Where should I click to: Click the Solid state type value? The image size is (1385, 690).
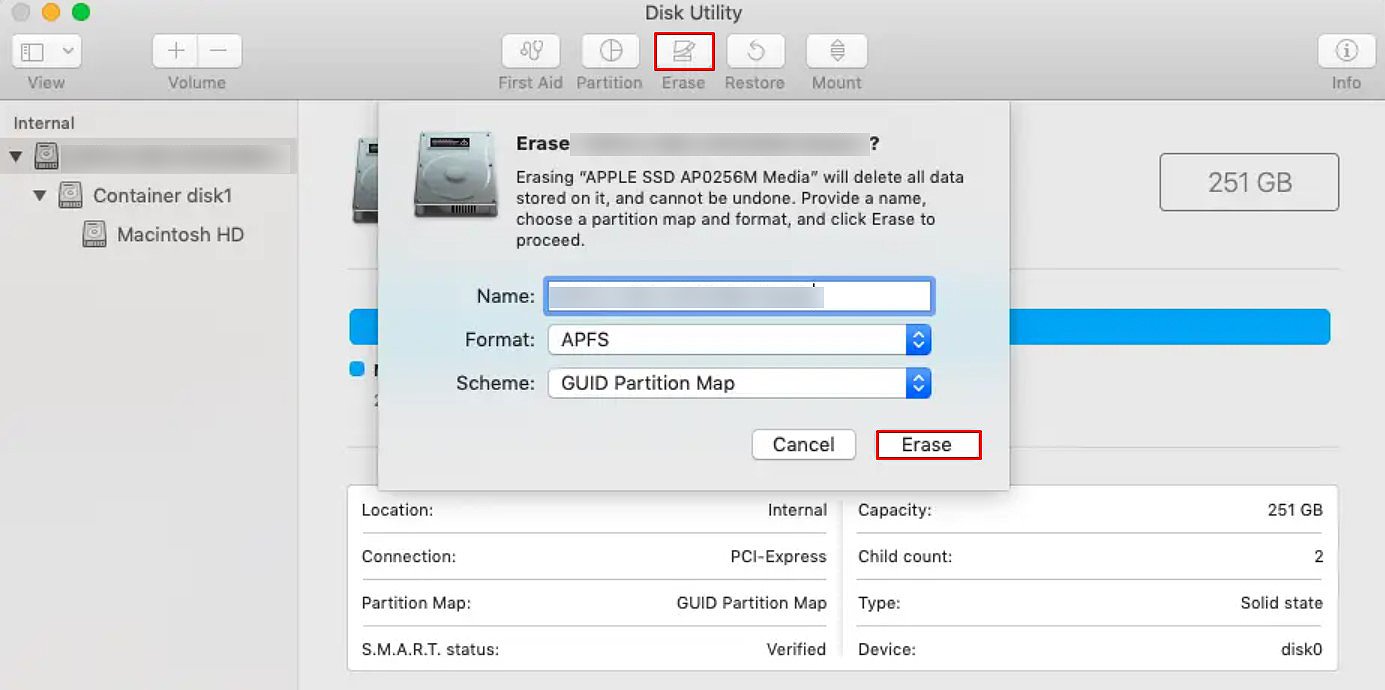coord(1282,603)
